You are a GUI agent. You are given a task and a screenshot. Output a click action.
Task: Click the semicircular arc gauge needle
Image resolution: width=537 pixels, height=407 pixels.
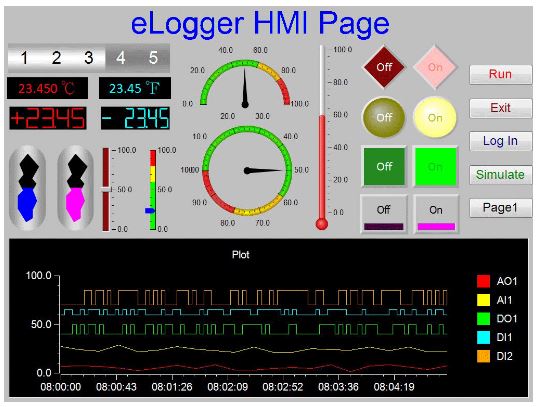click(245, 88)
